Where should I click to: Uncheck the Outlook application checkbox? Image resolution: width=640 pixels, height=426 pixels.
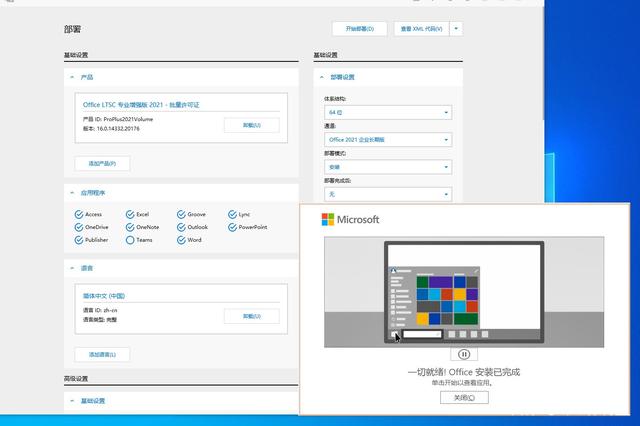tap(181, 227)
